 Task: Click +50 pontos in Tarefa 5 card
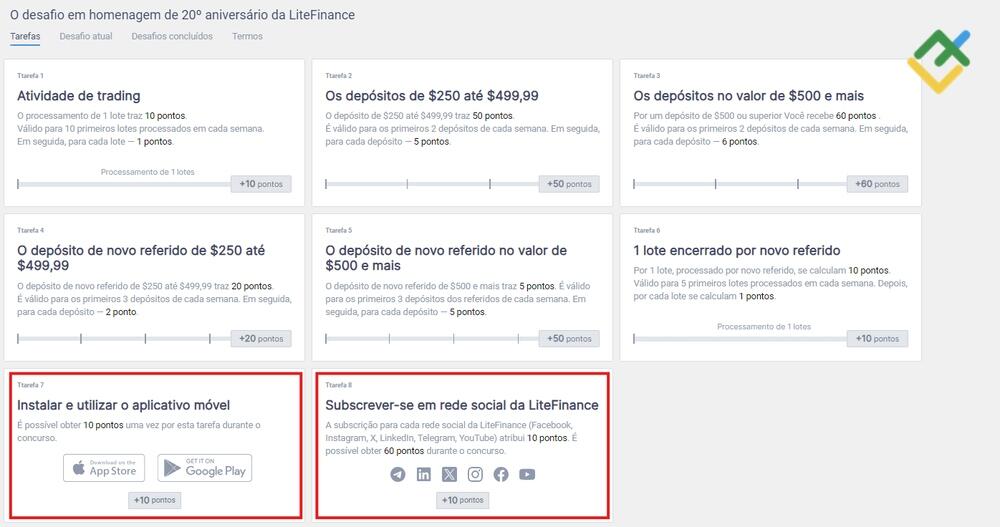[x=569, y=339]
